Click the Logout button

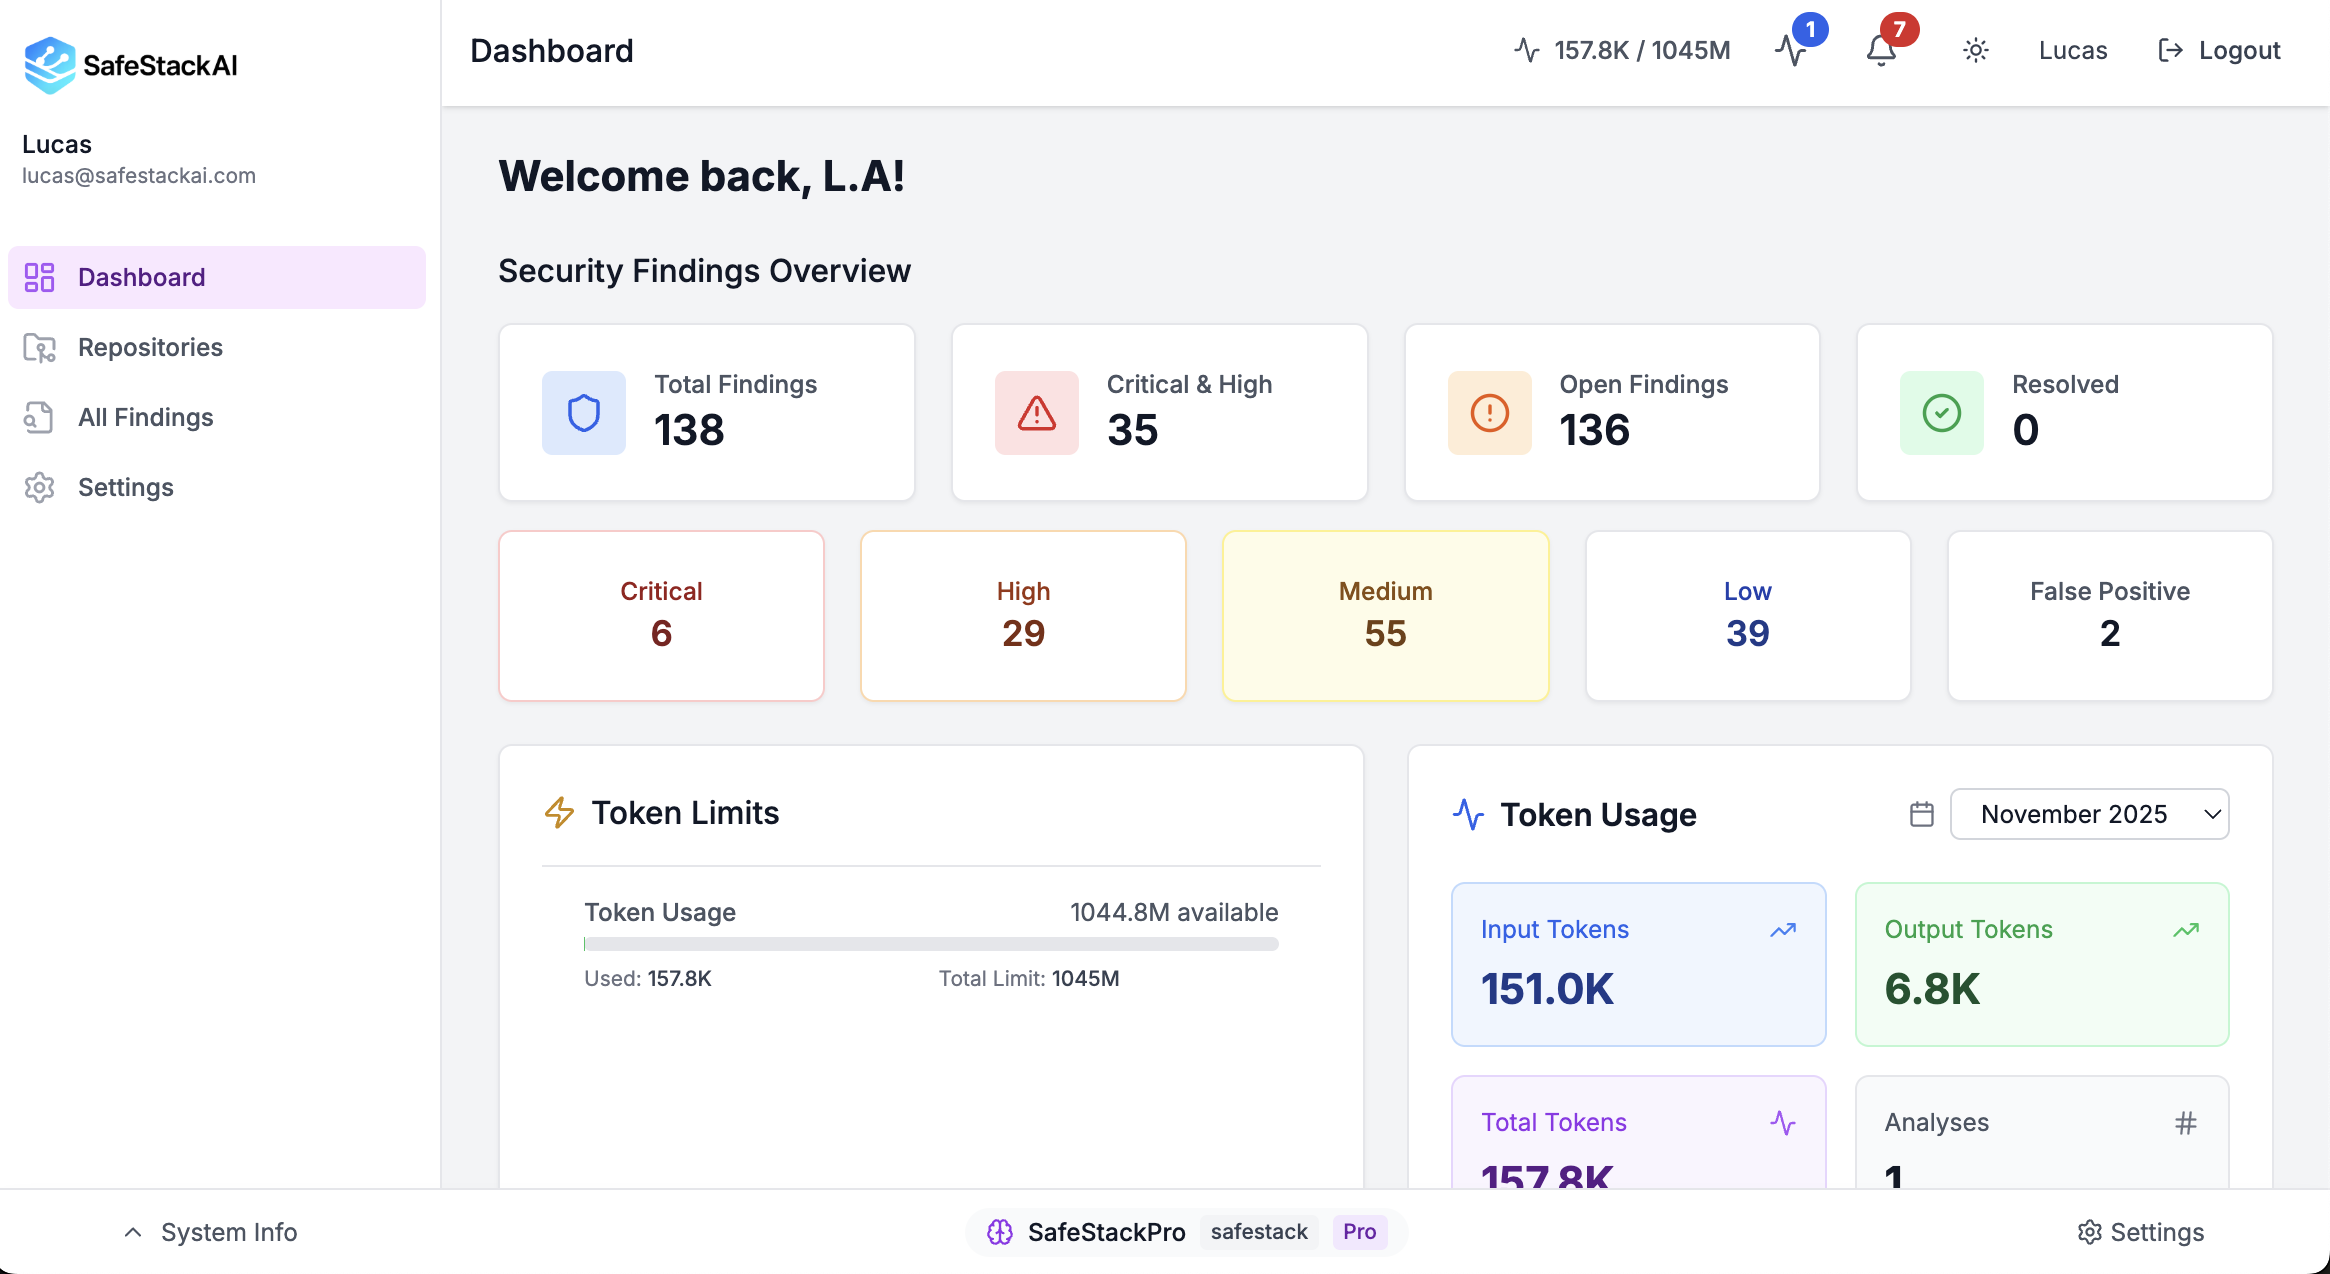tap(2218, 50)
